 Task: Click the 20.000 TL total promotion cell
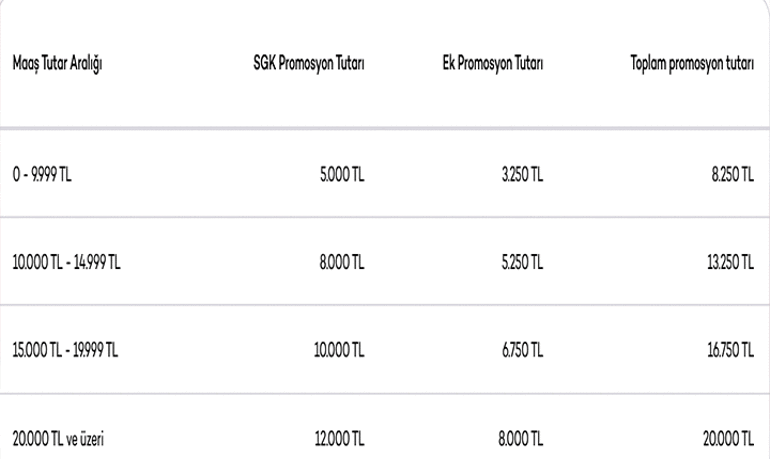point(730,438)
